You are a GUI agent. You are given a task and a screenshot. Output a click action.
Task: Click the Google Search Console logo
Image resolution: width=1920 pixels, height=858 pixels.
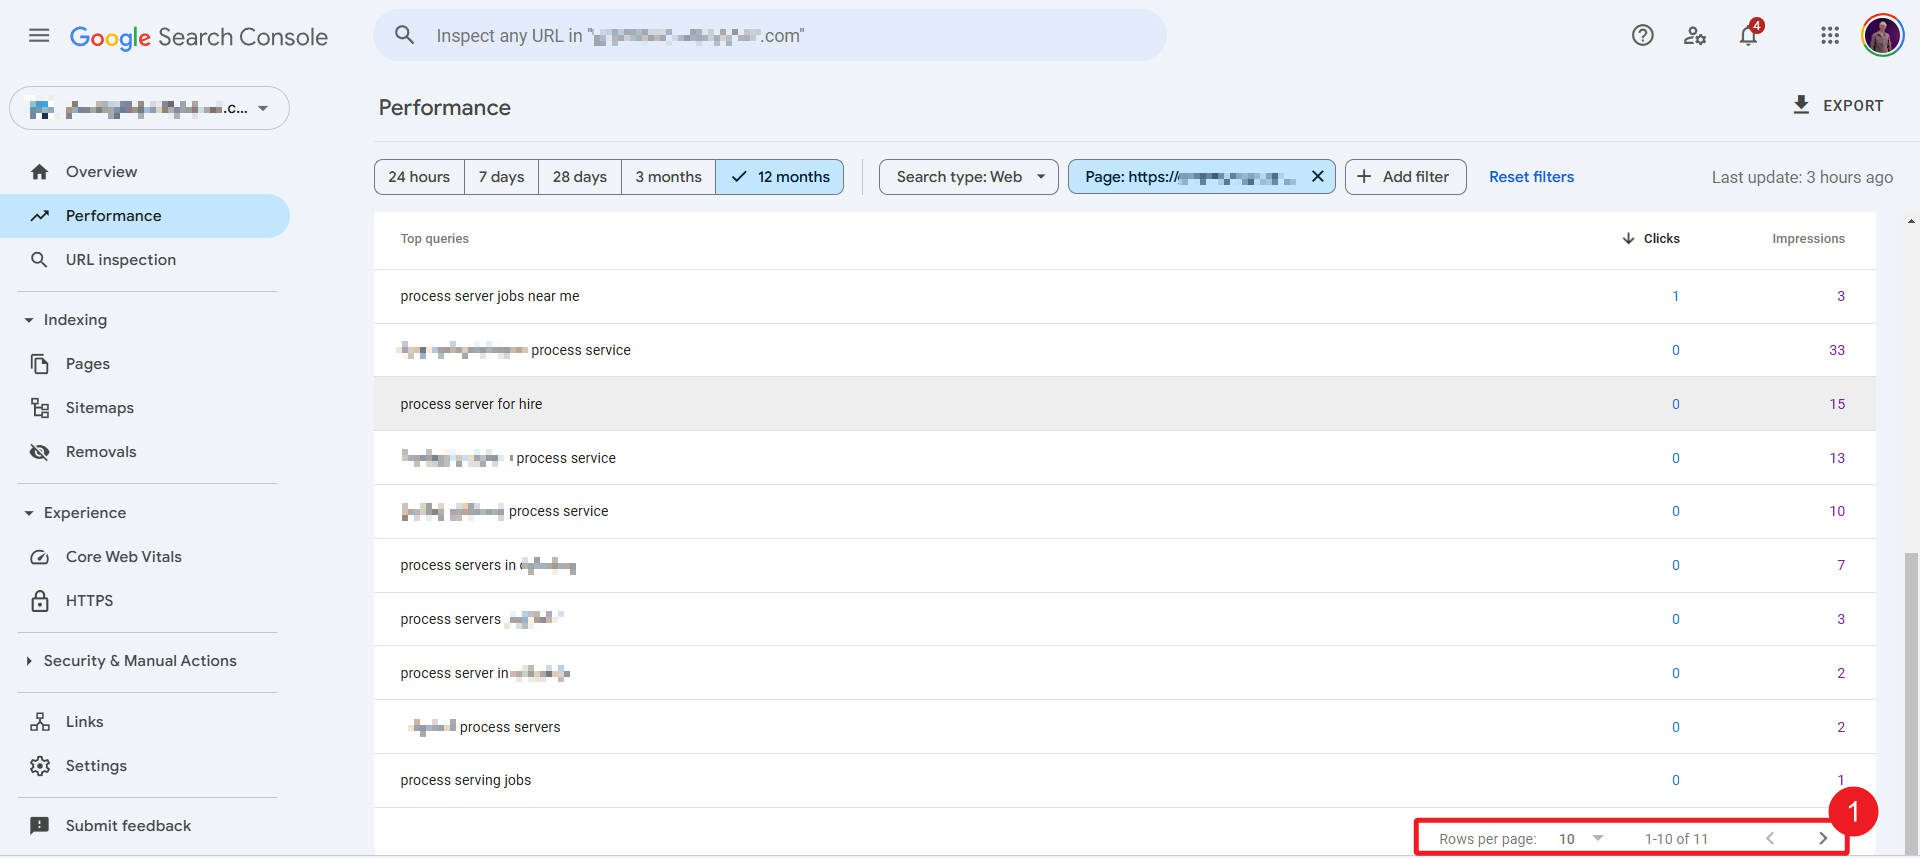tap(199, 37)
